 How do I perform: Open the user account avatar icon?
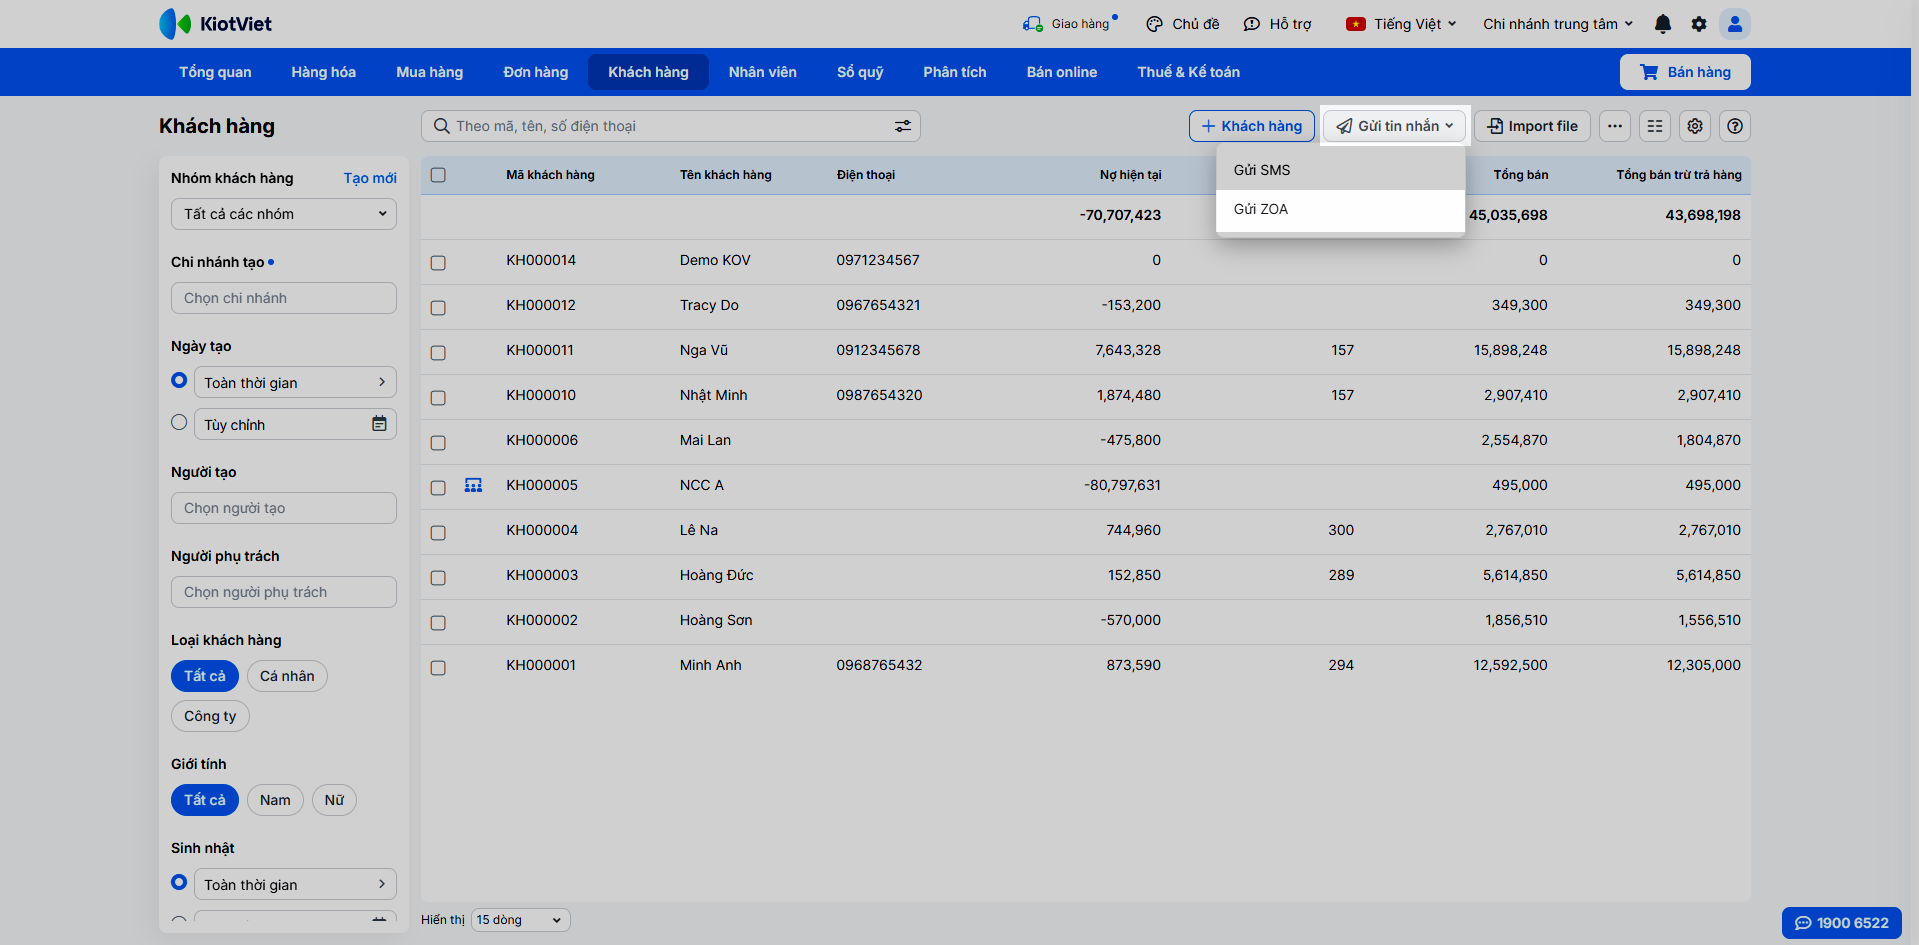click(x=1734, y=24)
